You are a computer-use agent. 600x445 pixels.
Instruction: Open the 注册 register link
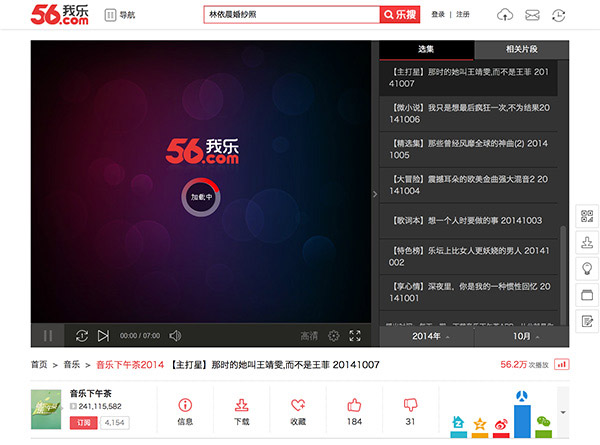click(463, 15)
